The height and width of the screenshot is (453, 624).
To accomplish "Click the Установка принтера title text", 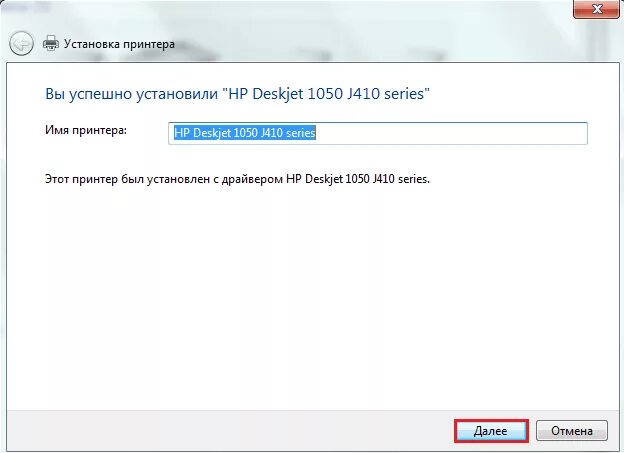I will pyautogui.click(x=119, y=44).
